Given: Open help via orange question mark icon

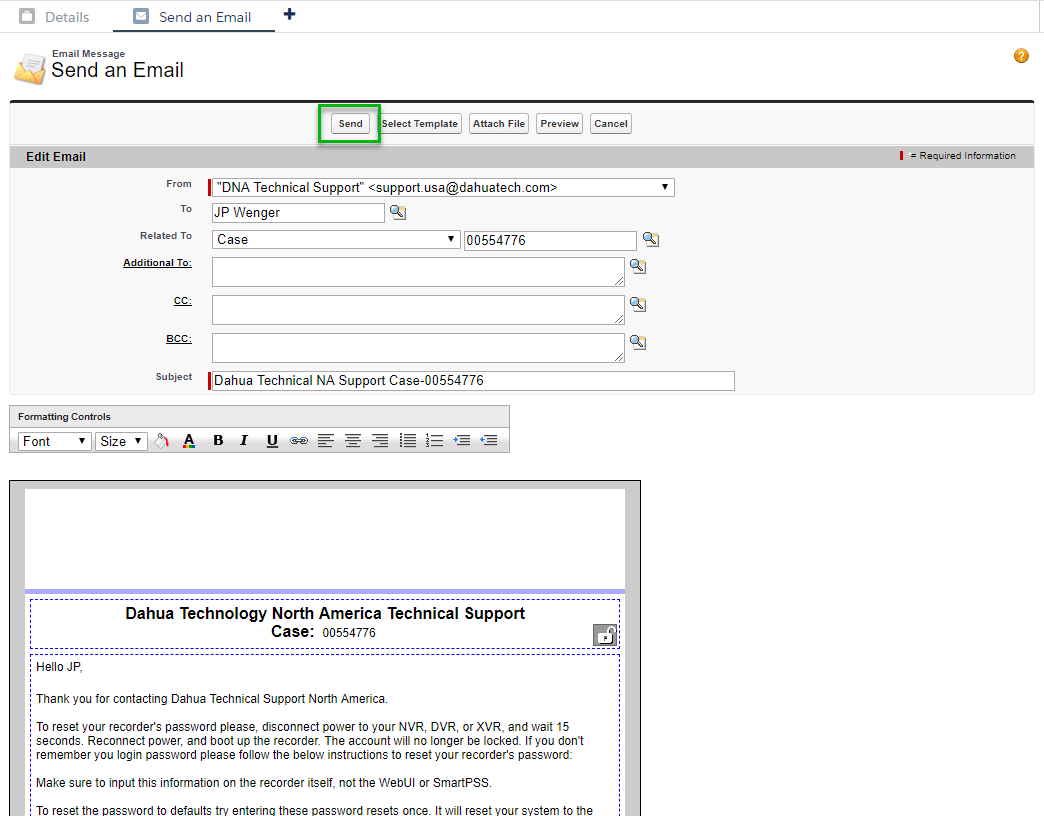Looking at the screenshot, I should pos(1021,56).
